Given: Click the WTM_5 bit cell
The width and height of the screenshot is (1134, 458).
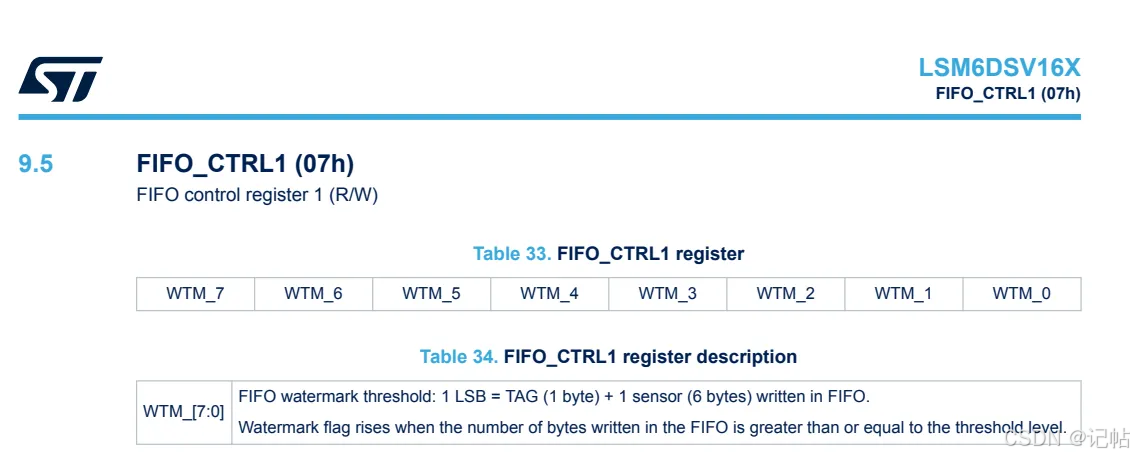Looking at the screenshot, I should (431, 294).
